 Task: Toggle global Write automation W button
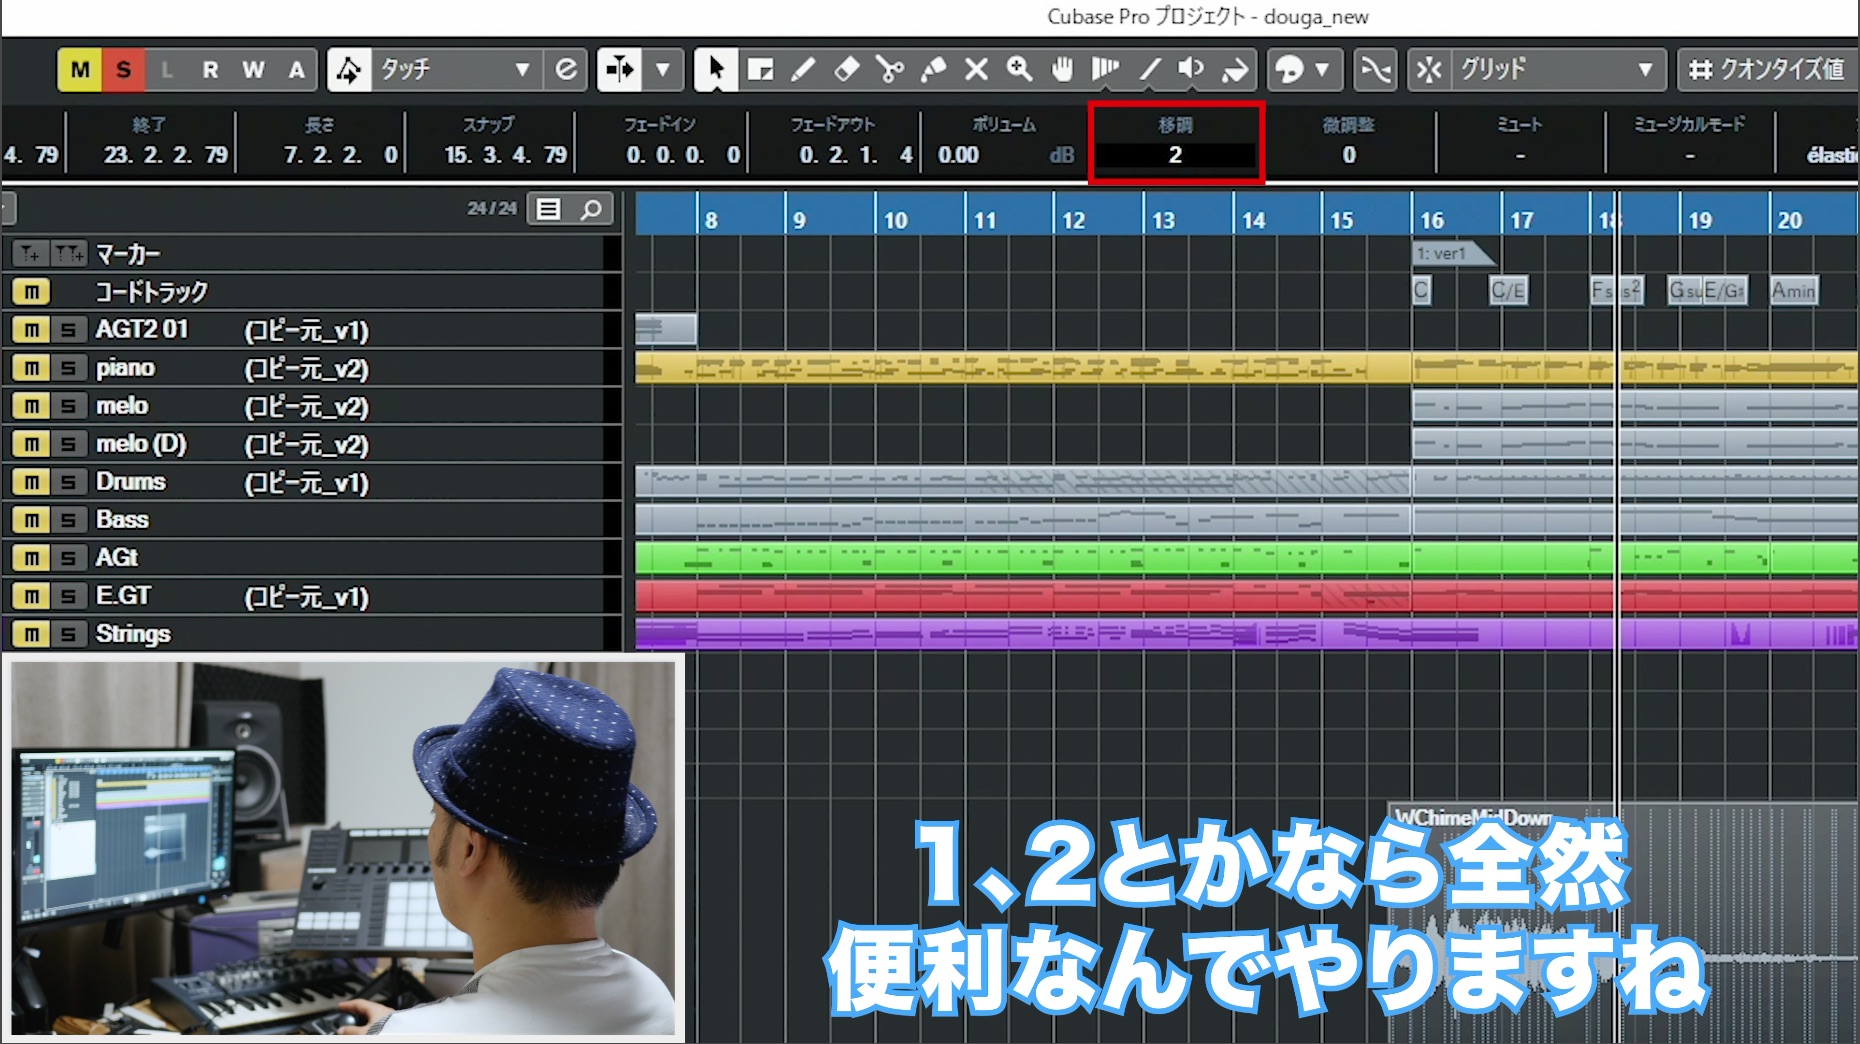point(254,69)
